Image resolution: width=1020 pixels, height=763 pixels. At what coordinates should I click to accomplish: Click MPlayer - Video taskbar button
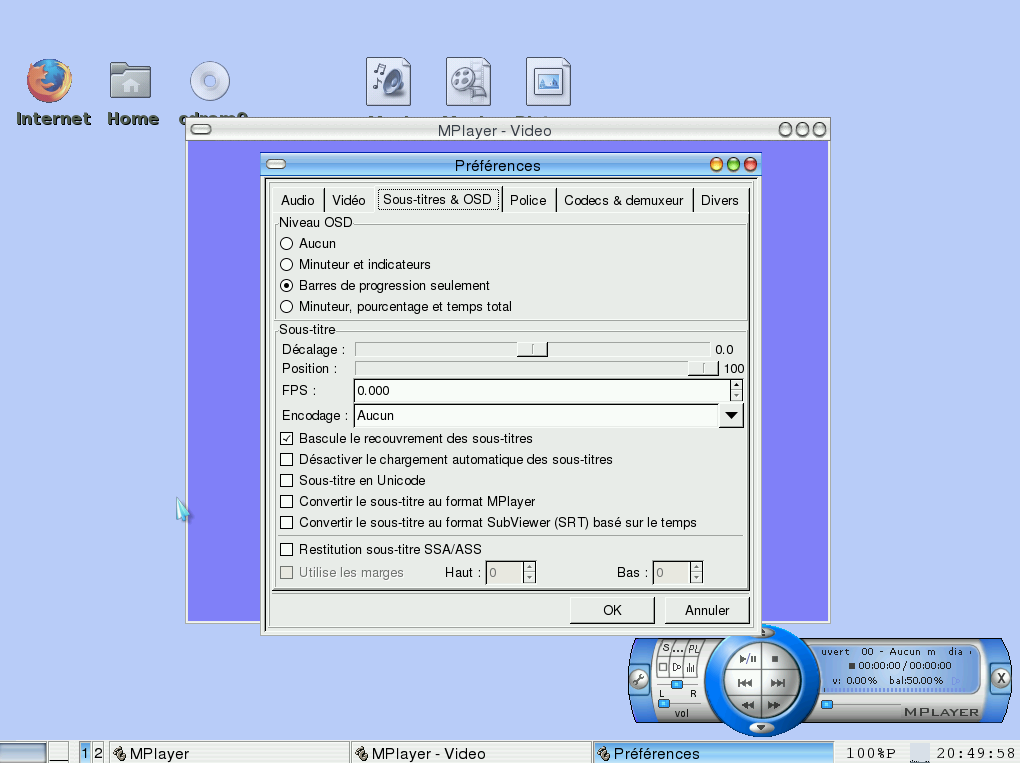[471, 753]
